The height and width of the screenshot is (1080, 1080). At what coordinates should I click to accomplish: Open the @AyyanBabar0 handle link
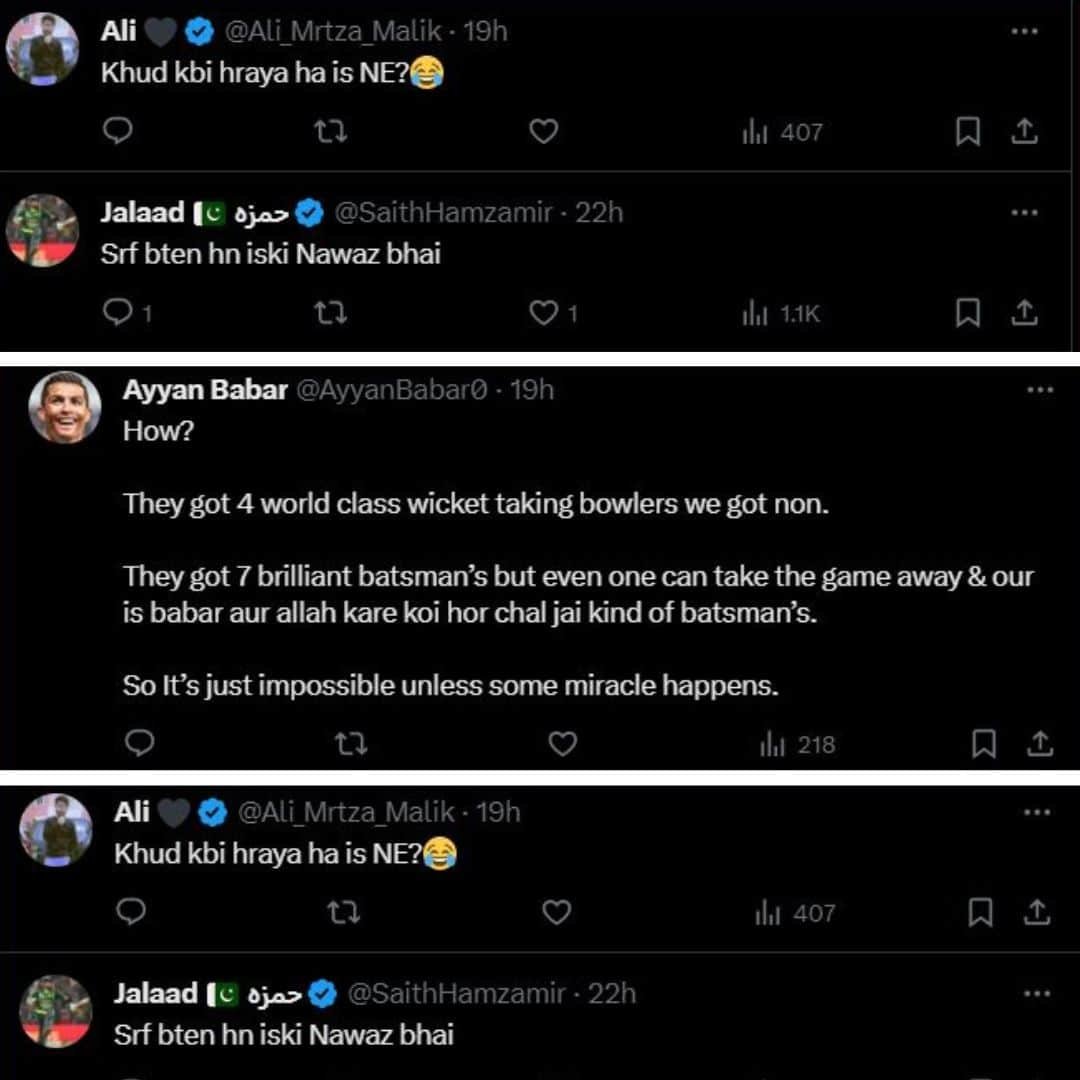pyautogui.click(x=392, y=390)
